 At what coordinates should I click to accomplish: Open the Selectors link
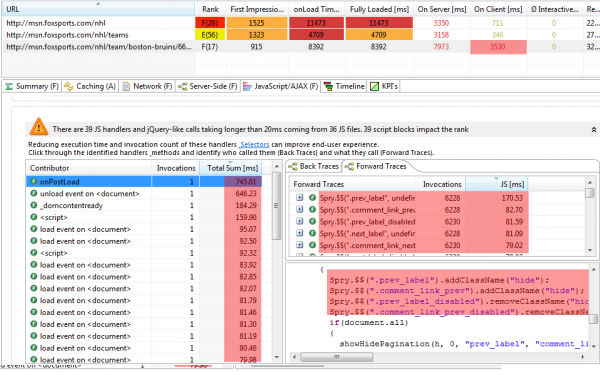[254, 145]
